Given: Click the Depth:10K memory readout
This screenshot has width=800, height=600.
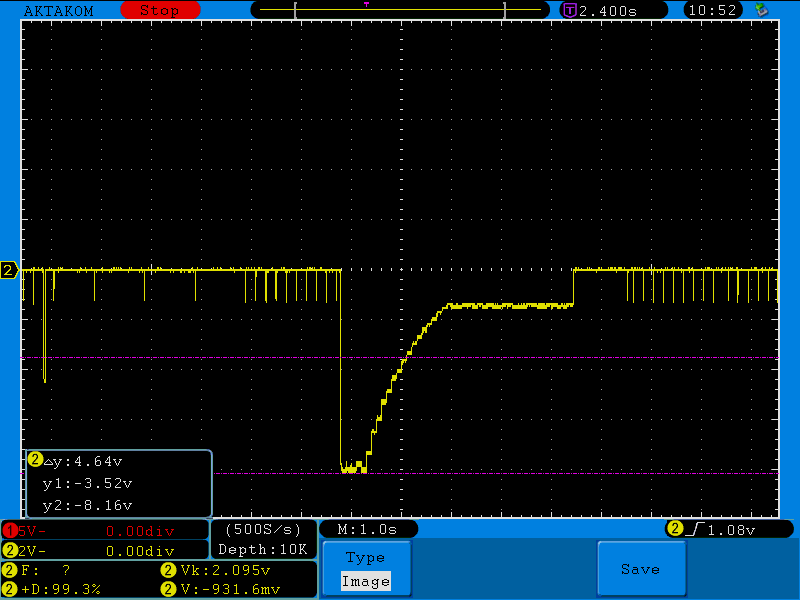Looking at the screenshot, I should pos(263,549).
